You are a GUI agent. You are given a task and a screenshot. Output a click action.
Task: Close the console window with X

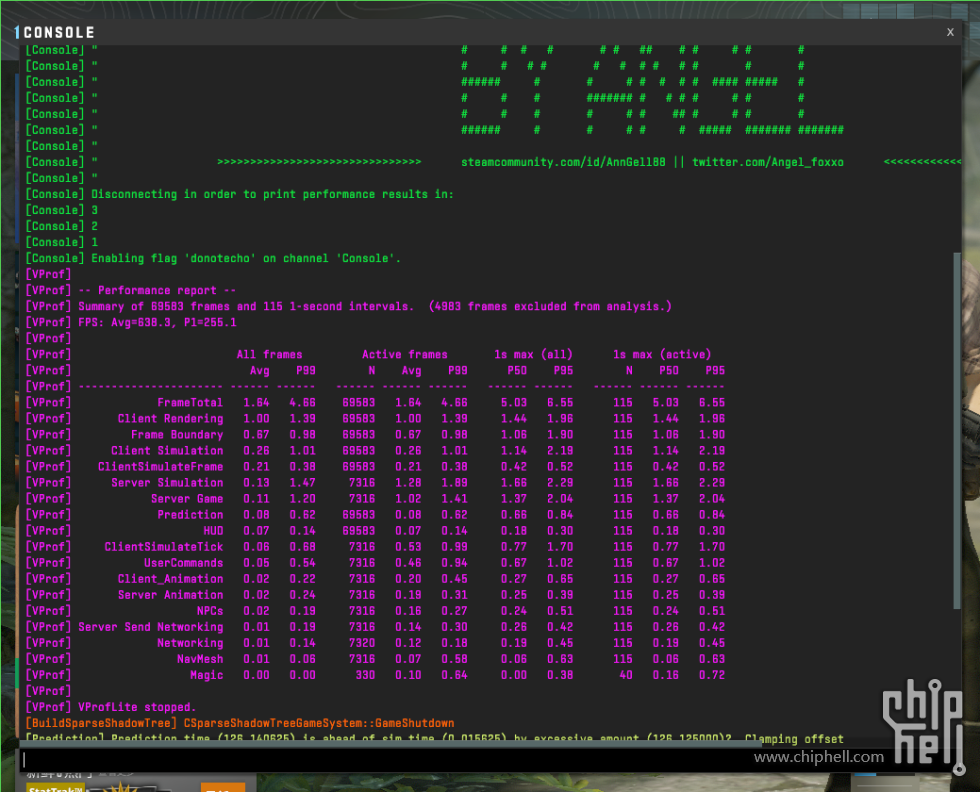coord(950,32)
